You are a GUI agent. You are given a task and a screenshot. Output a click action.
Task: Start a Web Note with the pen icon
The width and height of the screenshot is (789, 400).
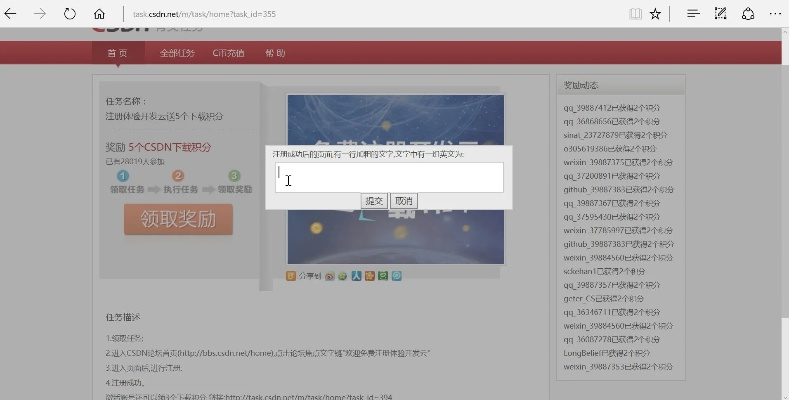(x=721, y=14)
